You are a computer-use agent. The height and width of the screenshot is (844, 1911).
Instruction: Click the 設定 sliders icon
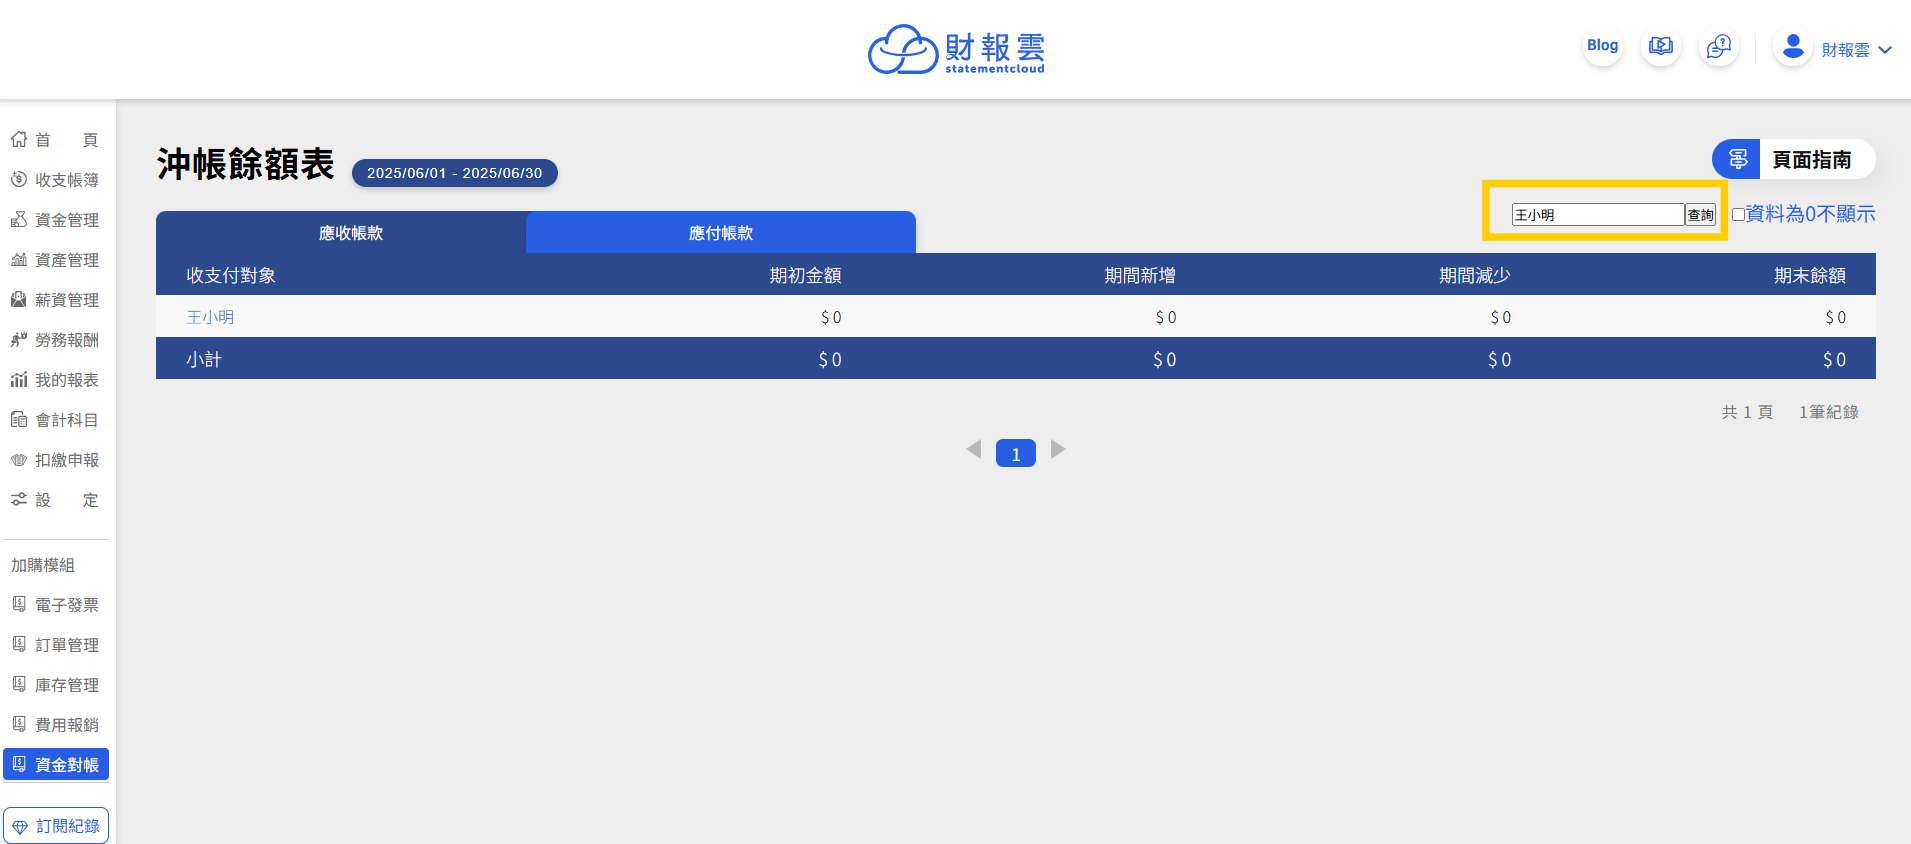pyautogui.click(x=19, y=499)
